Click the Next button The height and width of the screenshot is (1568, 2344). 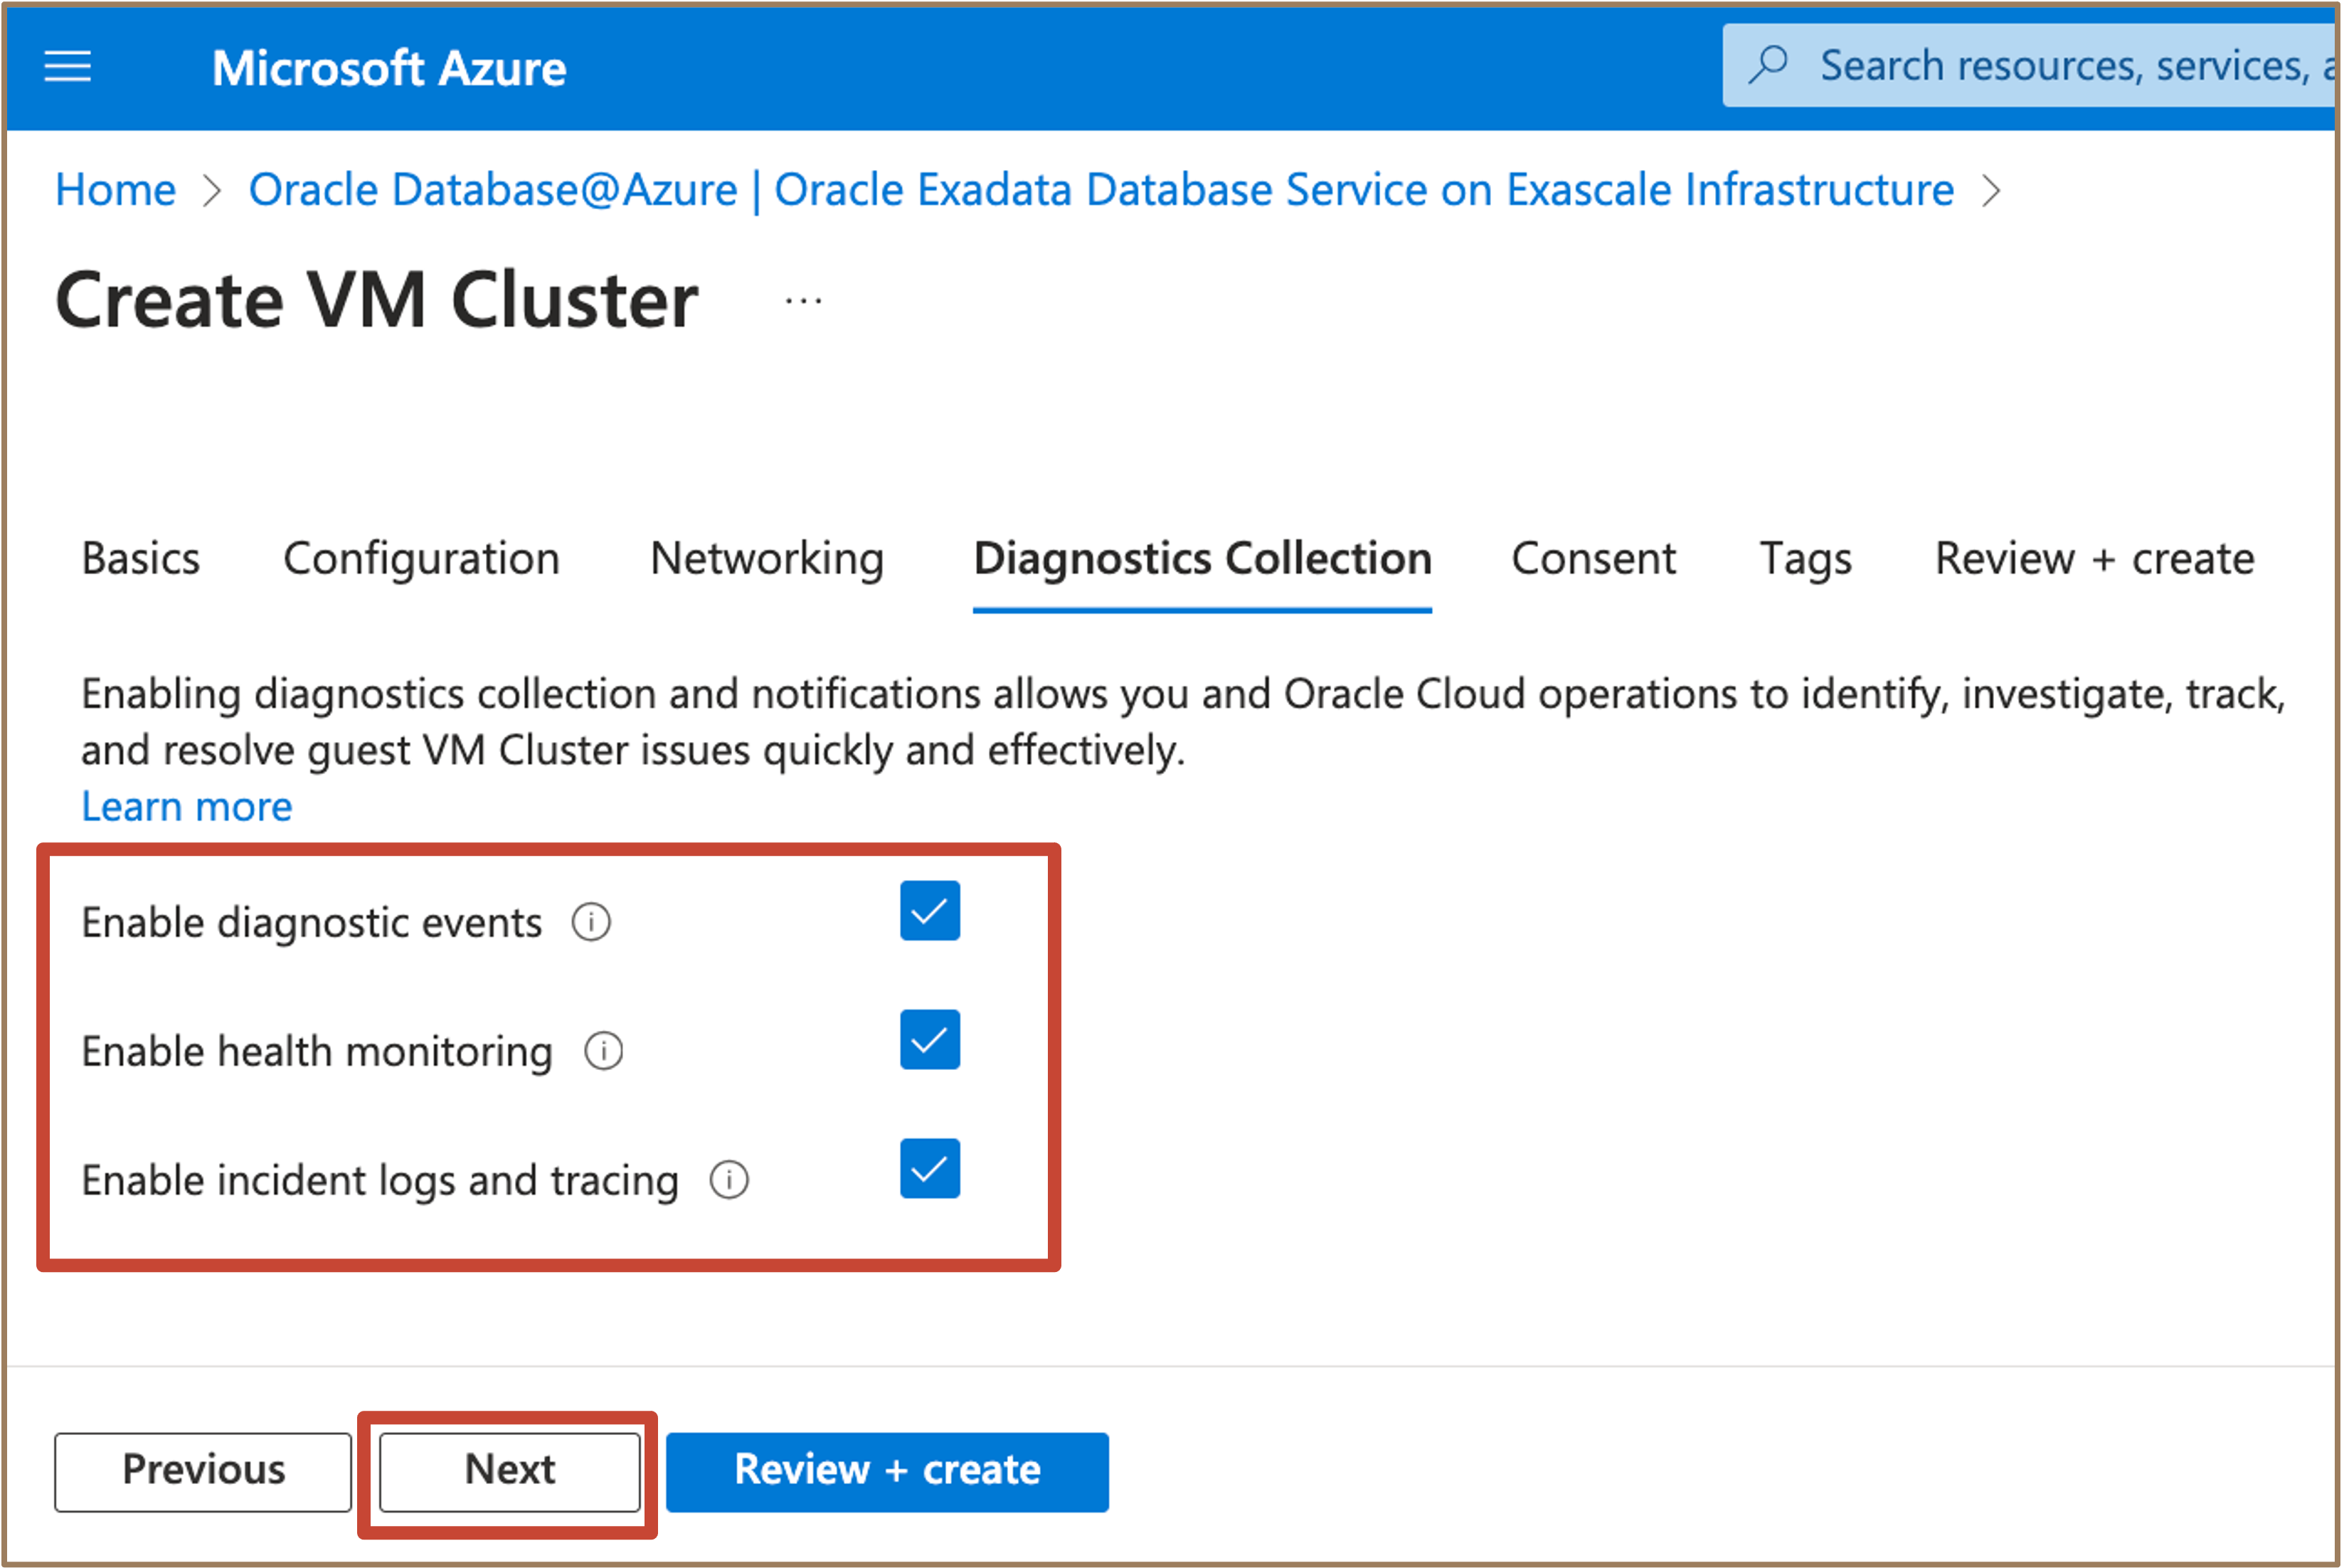coord(510,1472)
